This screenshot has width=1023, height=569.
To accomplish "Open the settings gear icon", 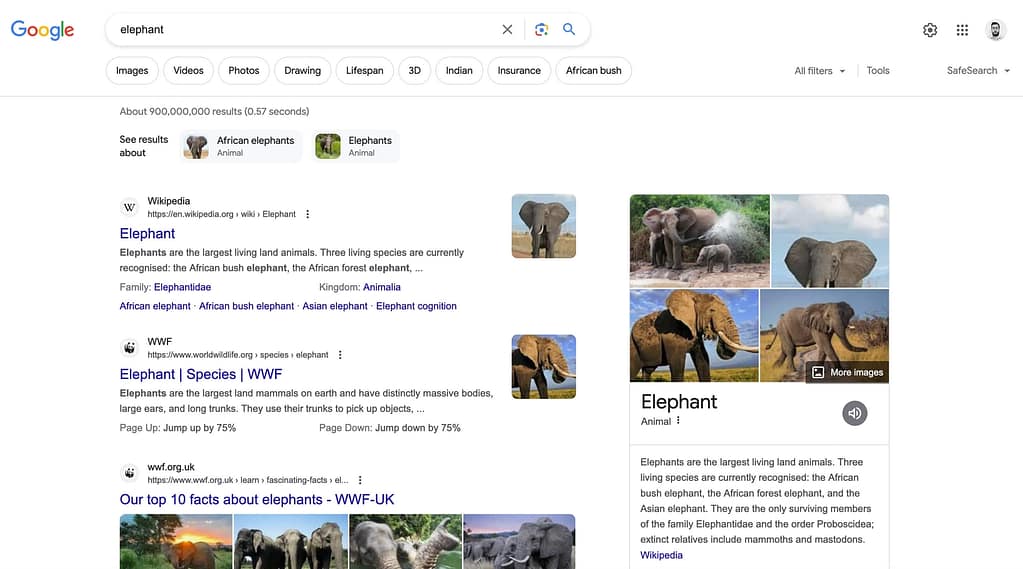I will [x=930, y=30].
